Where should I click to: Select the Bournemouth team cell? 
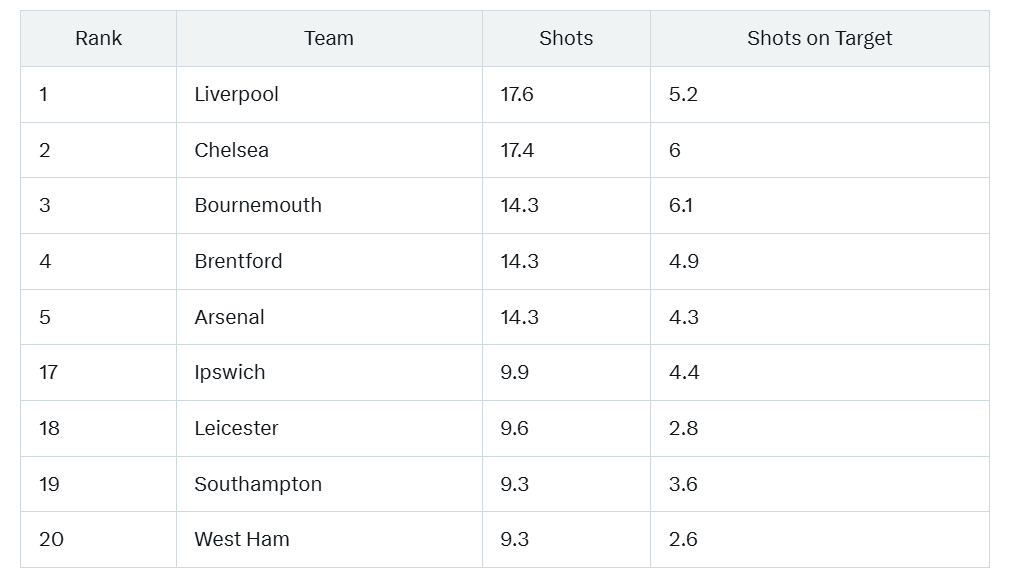329,205
